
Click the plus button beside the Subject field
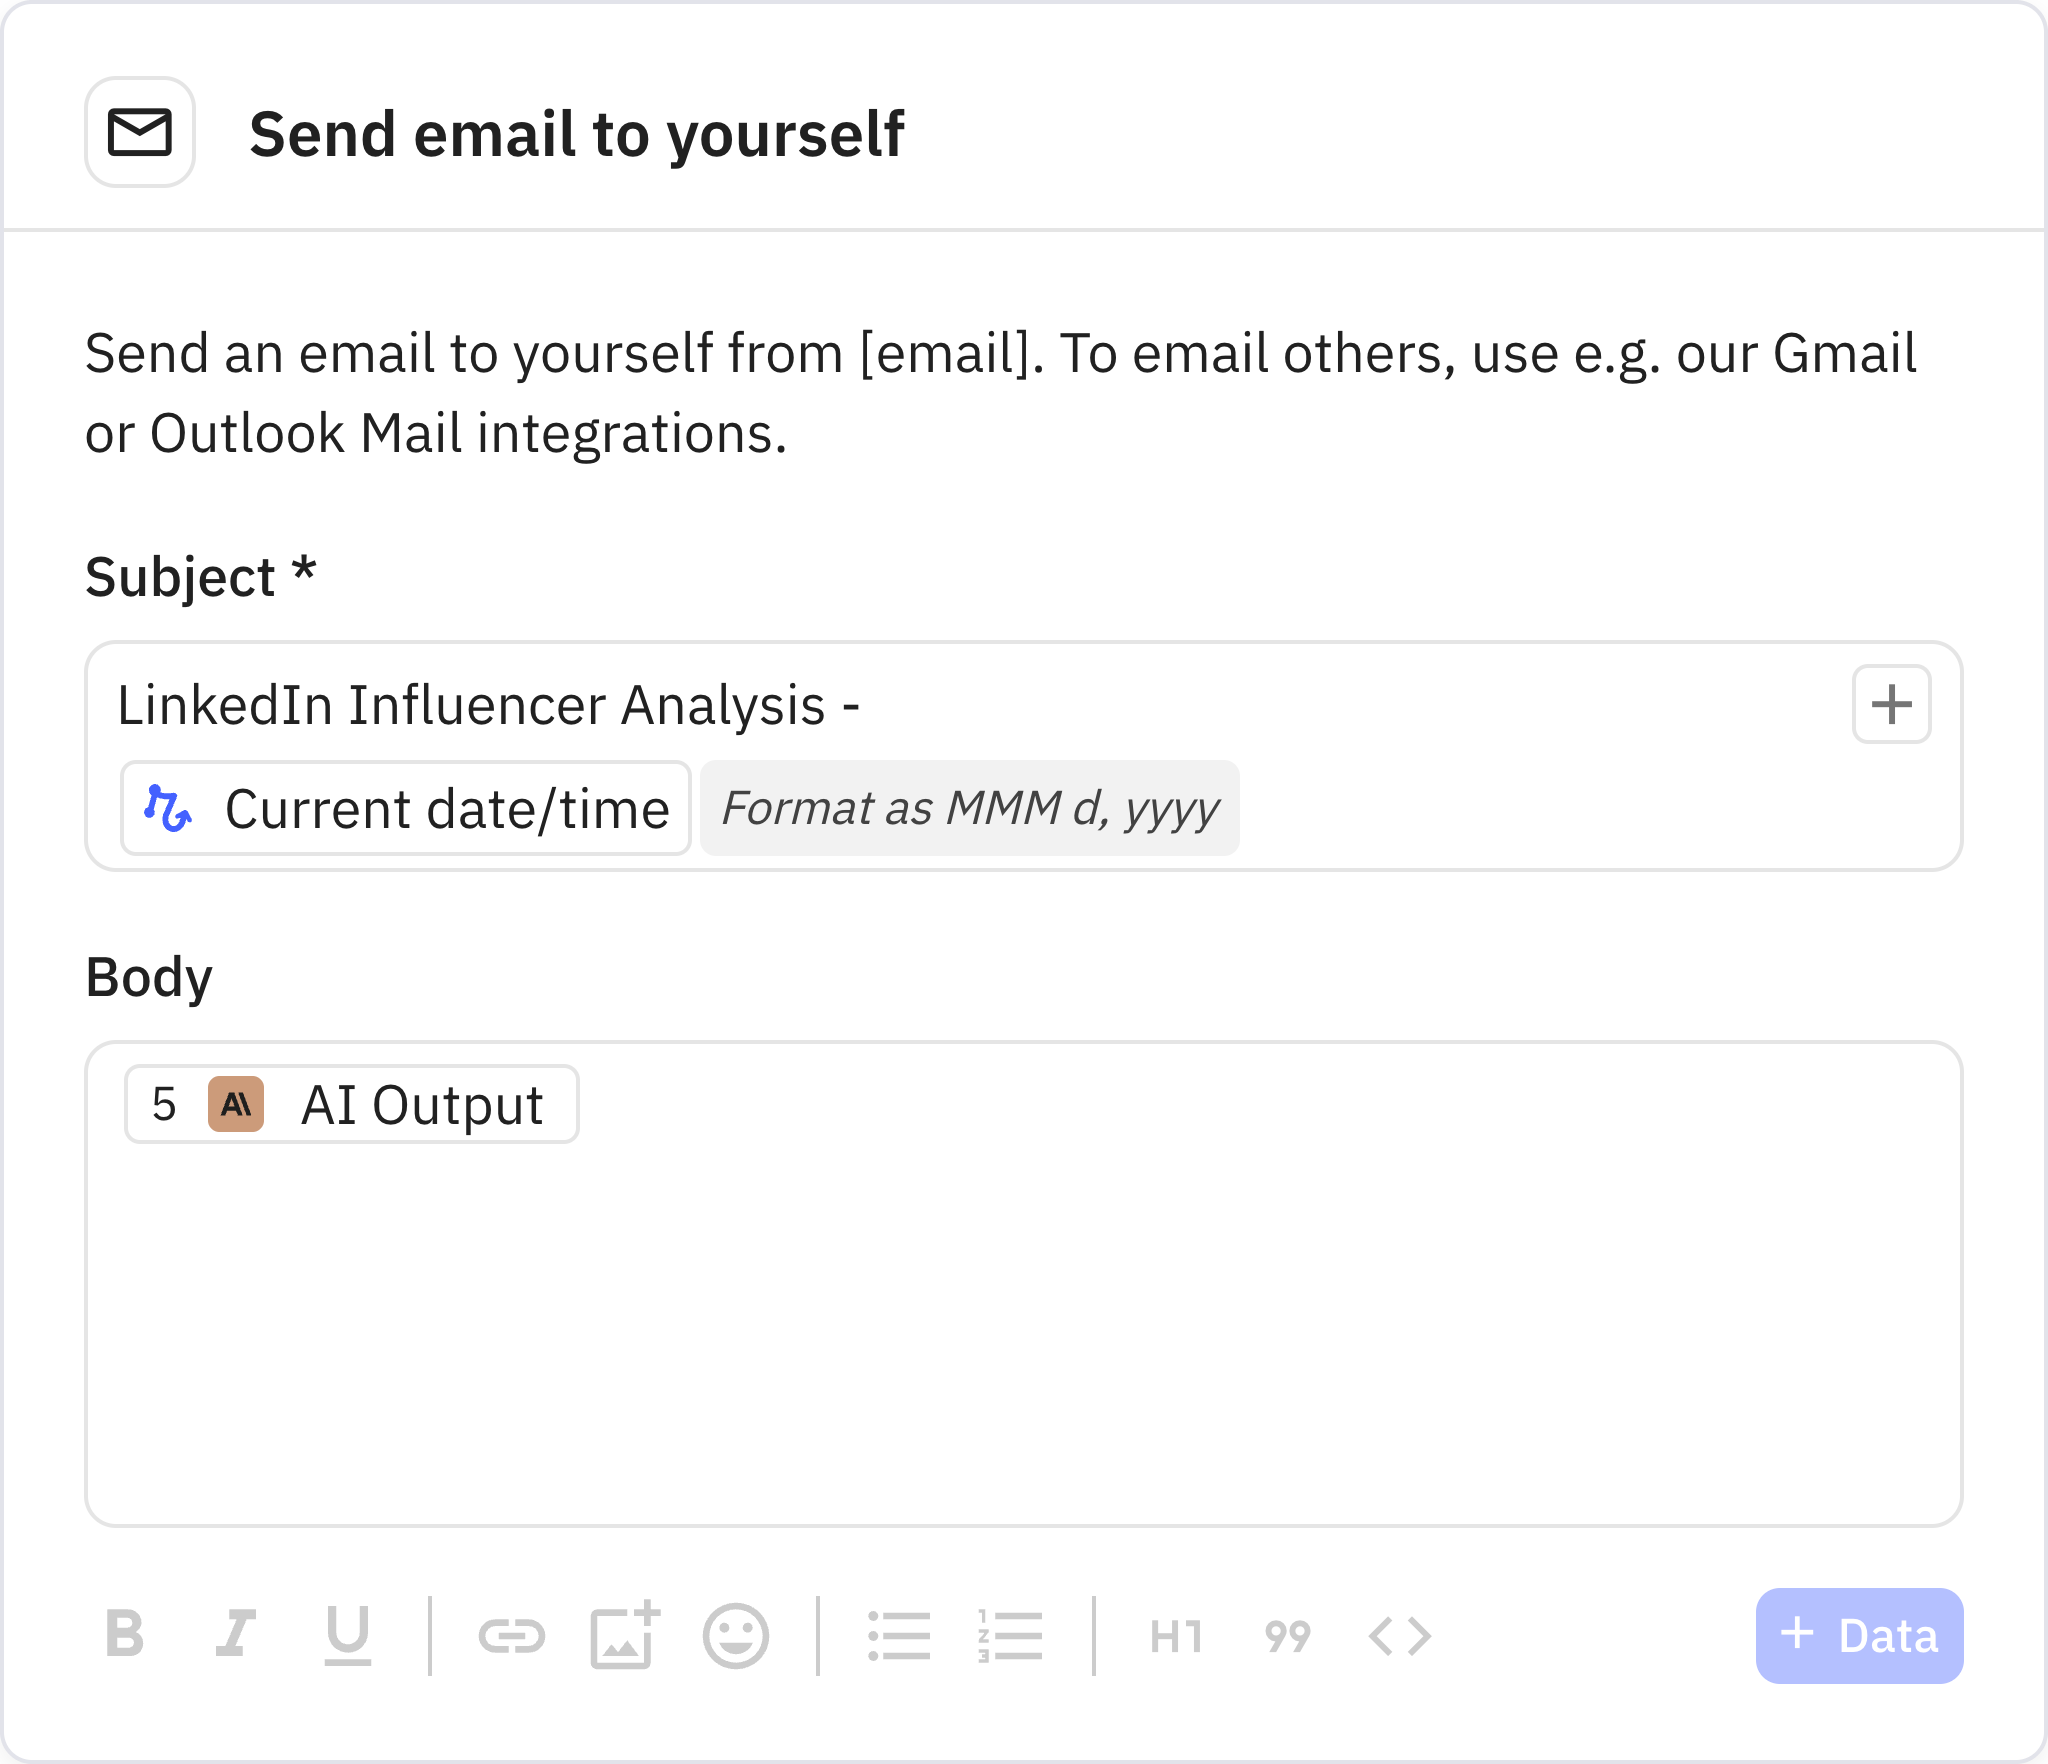(x=1890, y=704)
